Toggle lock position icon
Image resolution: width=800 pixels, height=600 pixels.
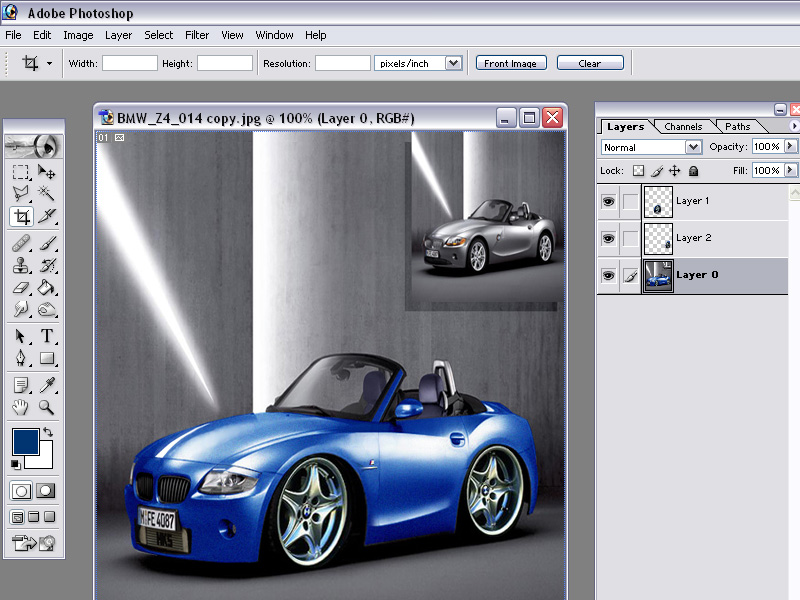[674, 170]
